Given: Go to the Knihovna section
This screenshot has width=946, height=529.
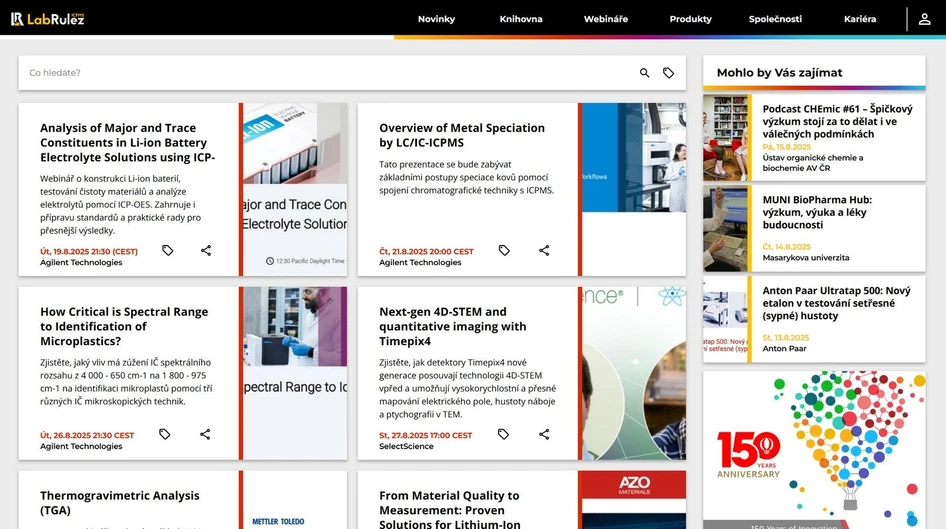Looking at the screenshot, I should pos(521,19).
